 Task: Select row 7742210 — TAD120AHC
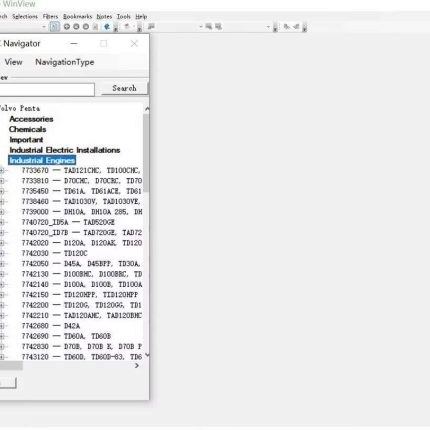[82, 315]
